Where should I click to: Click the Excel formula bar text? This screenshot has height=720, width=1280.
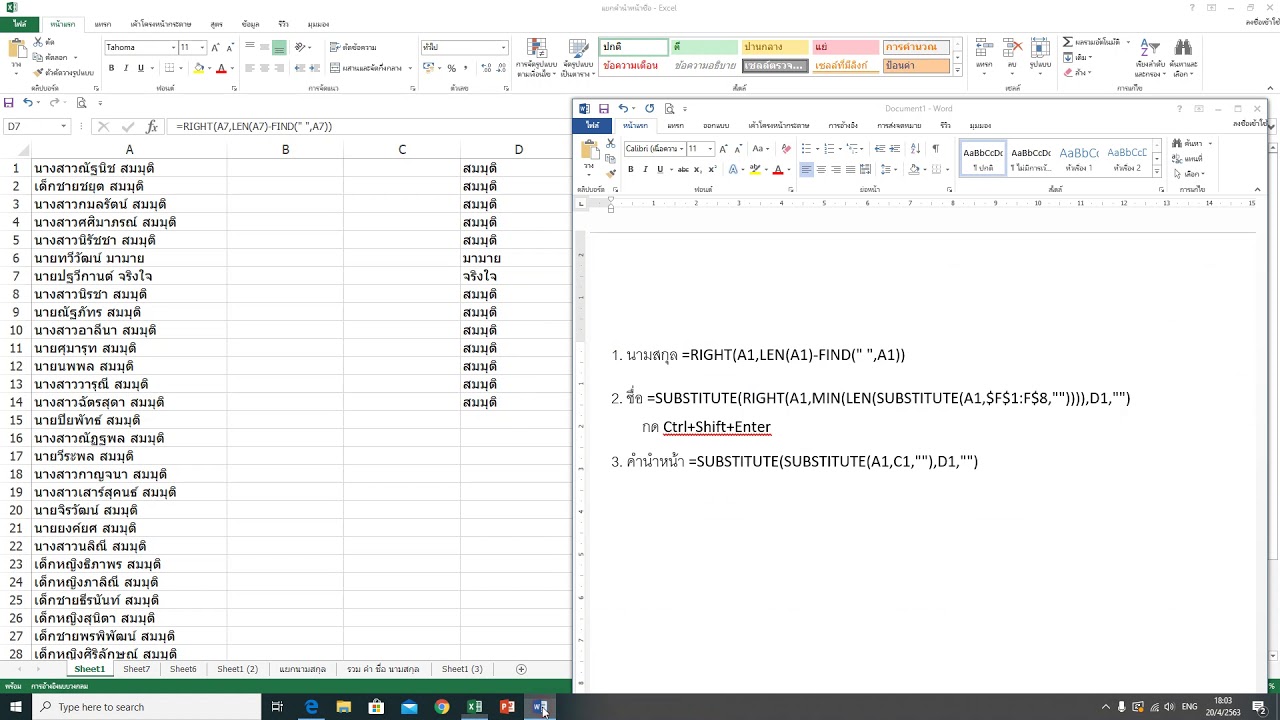tap(254, 127)
